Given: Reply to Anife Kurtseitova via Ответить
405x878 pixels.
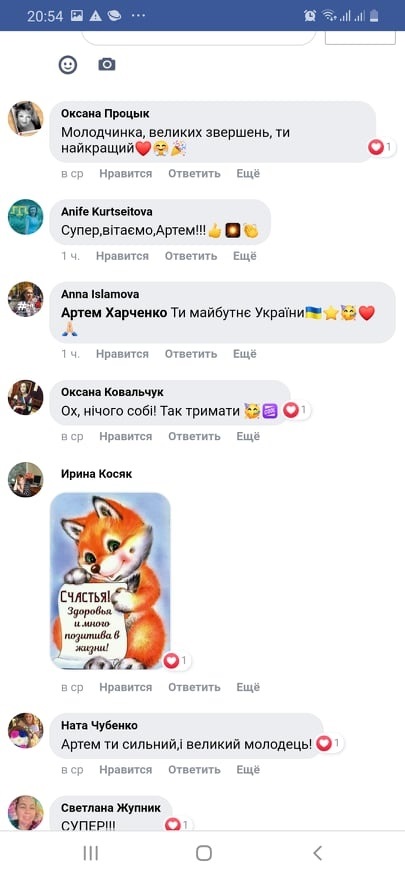Looking at the screenshot, I should [x=190, y=256].
